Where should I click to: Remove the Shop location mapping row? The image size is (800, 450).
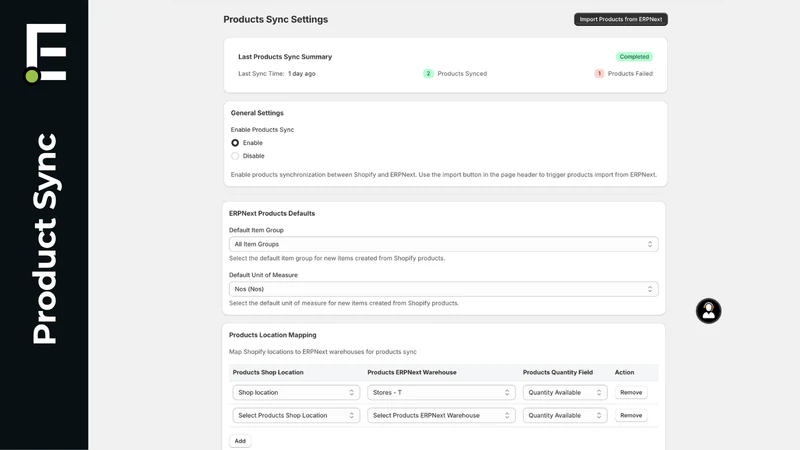pyautogui.click(x=631, y=392)
